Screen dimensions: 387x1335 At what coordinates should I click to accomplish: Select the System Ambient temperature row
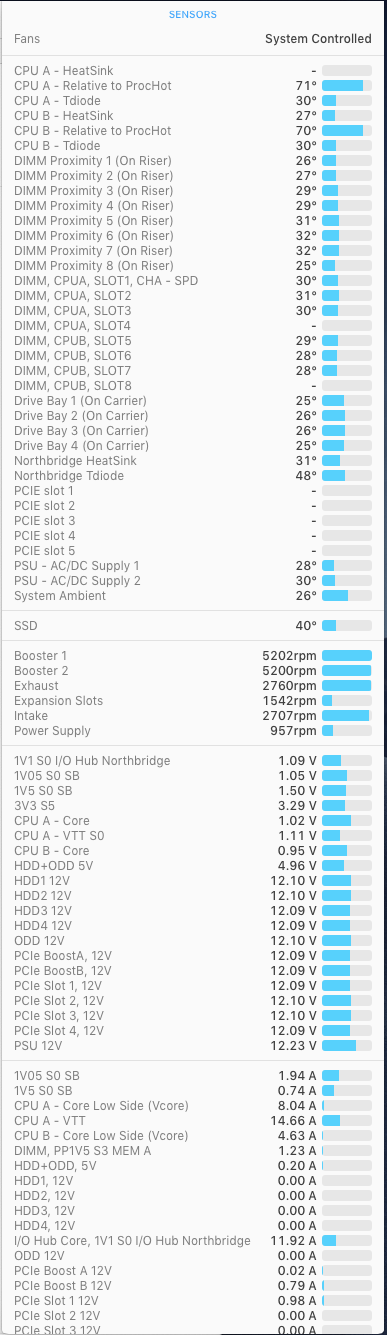193,596
